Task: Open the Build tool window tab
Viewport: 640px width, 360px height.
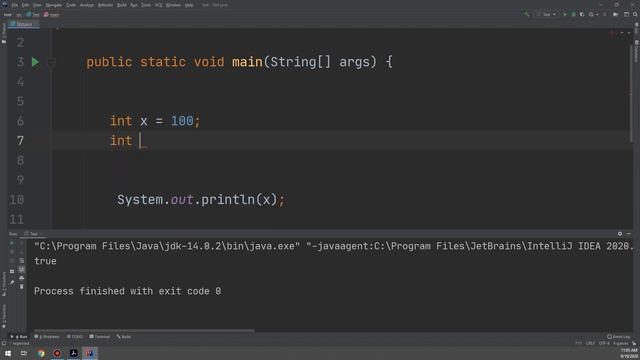Action: tap(124, 337)
